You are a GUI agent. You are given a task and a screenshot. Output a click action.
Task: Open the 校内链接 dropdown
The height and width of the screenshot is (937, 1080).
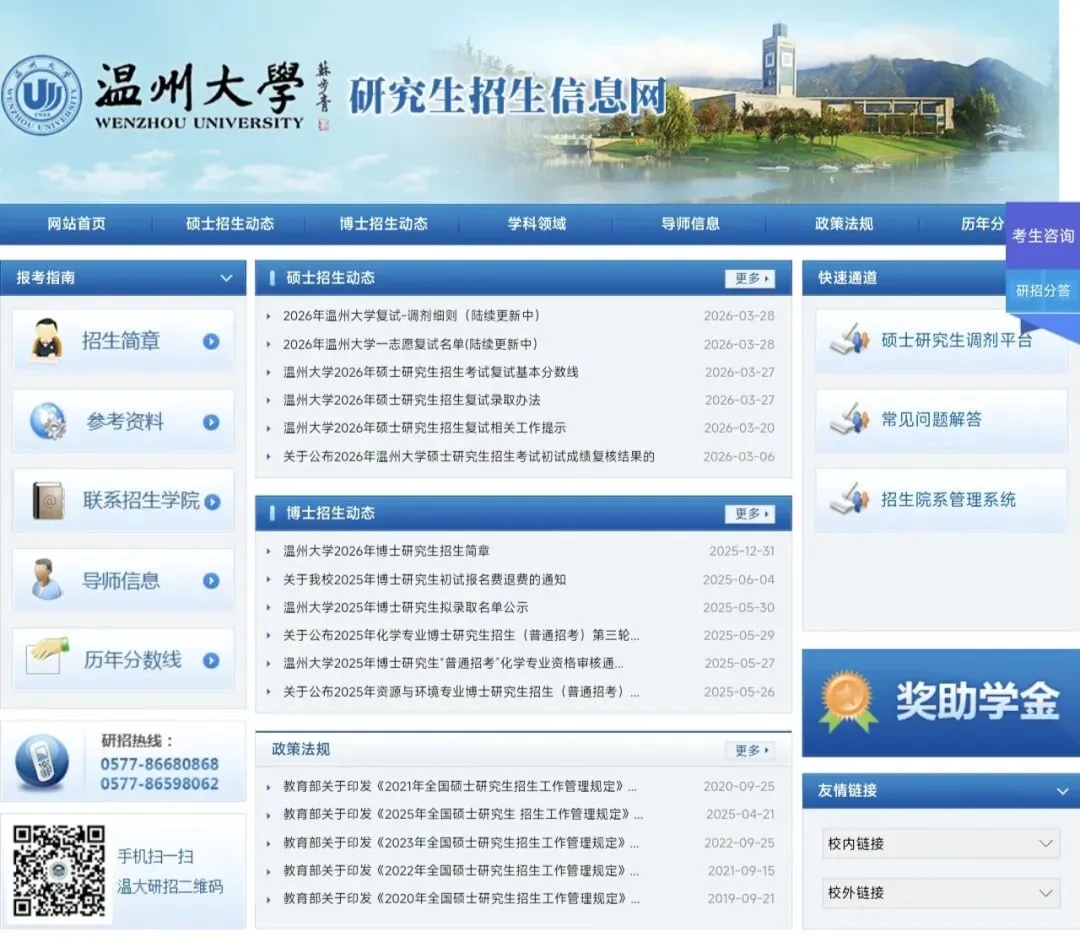coord(941,843)
